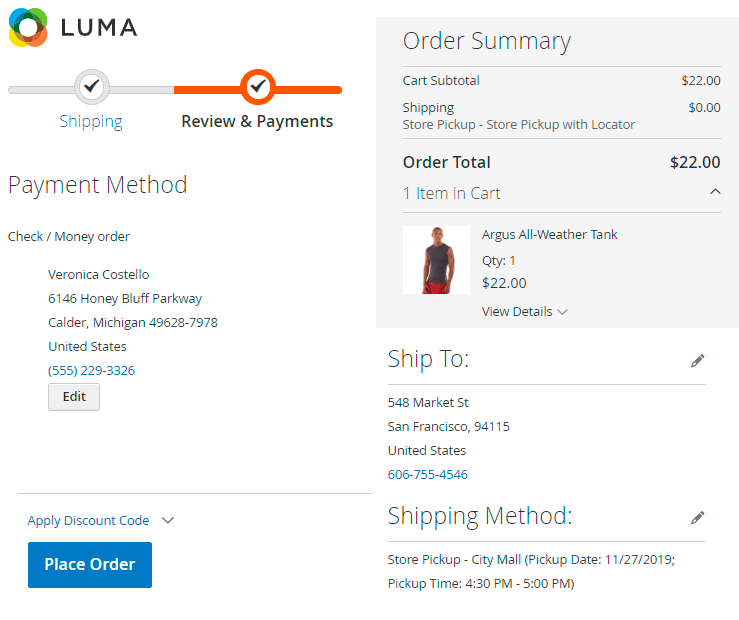
Task: Select Check / Money order payment method
Action: click(68, 236)
